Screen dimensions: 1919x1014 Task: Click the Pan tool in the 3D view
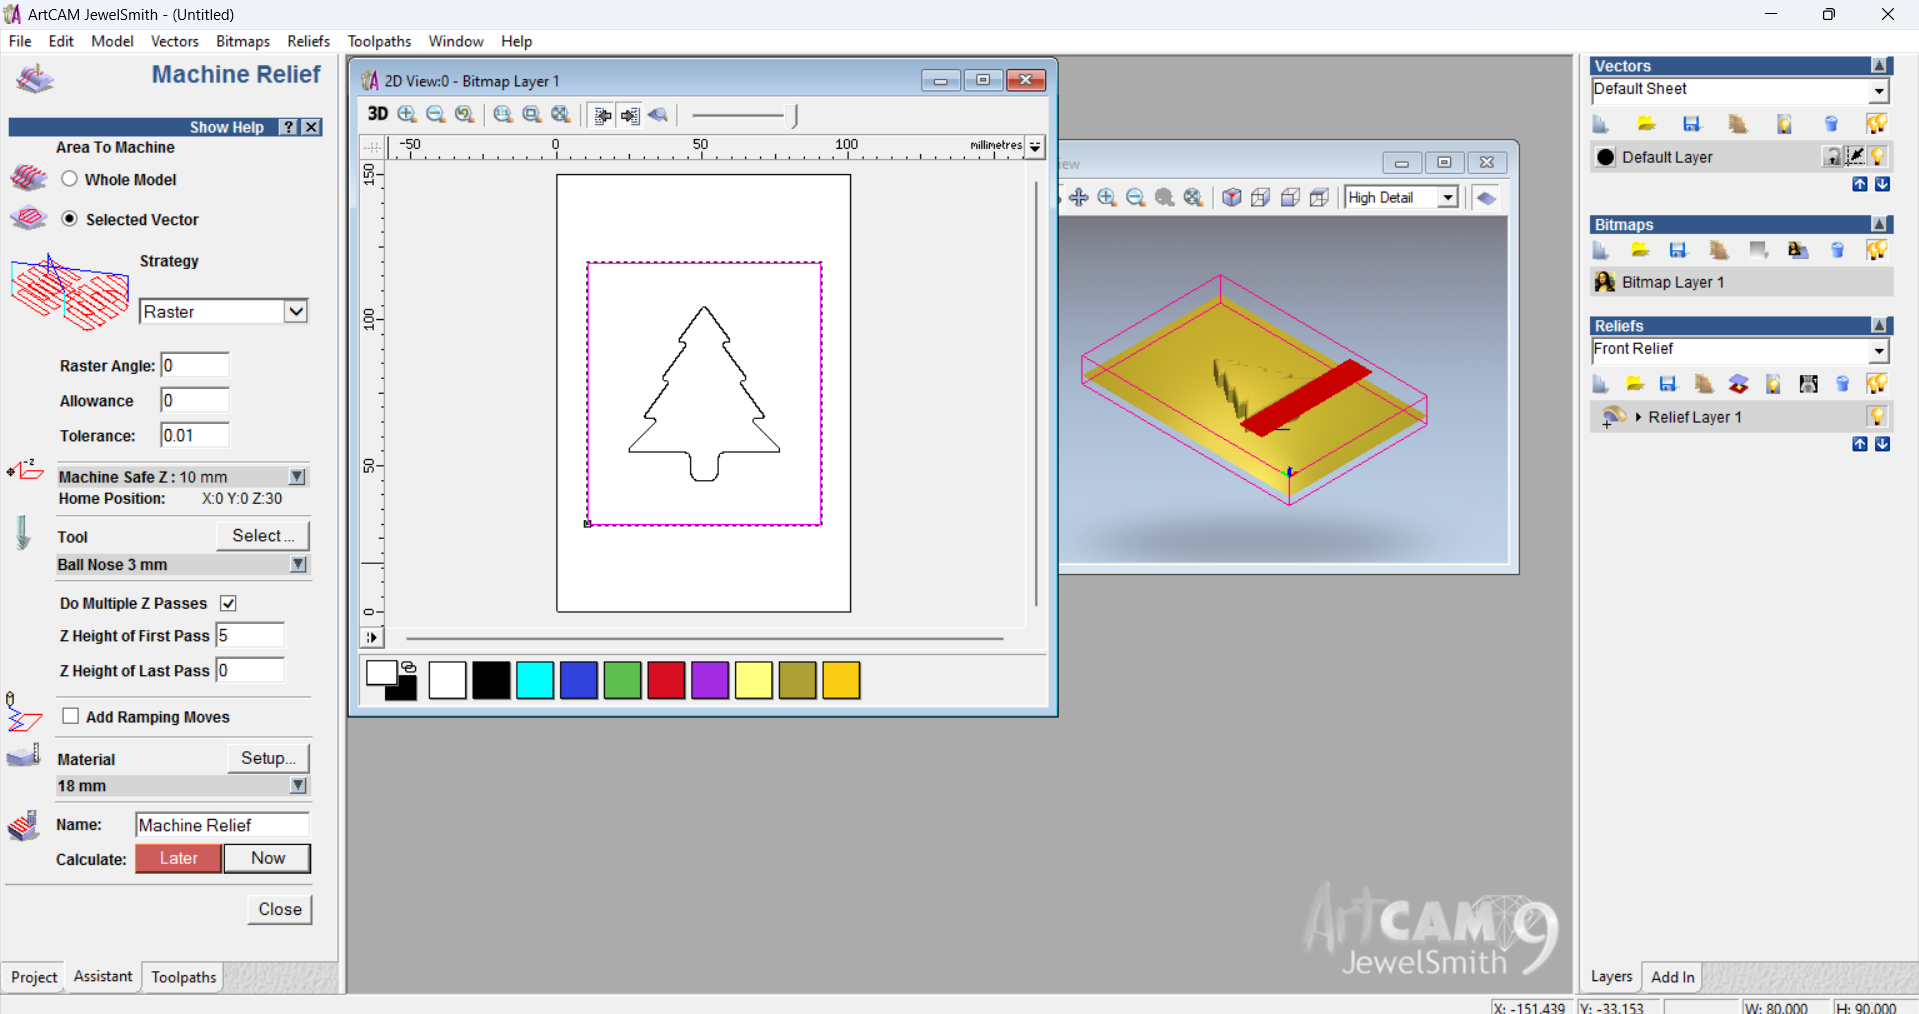(x=1078, y=197)
